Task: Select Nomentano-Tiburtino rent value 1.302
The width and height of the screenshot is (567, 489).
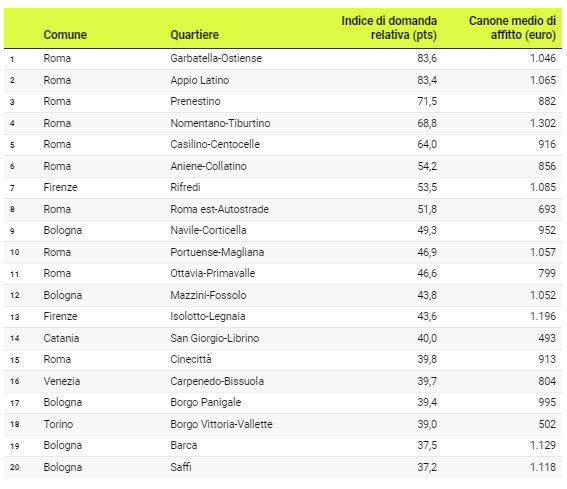Action: click(543, 123)
